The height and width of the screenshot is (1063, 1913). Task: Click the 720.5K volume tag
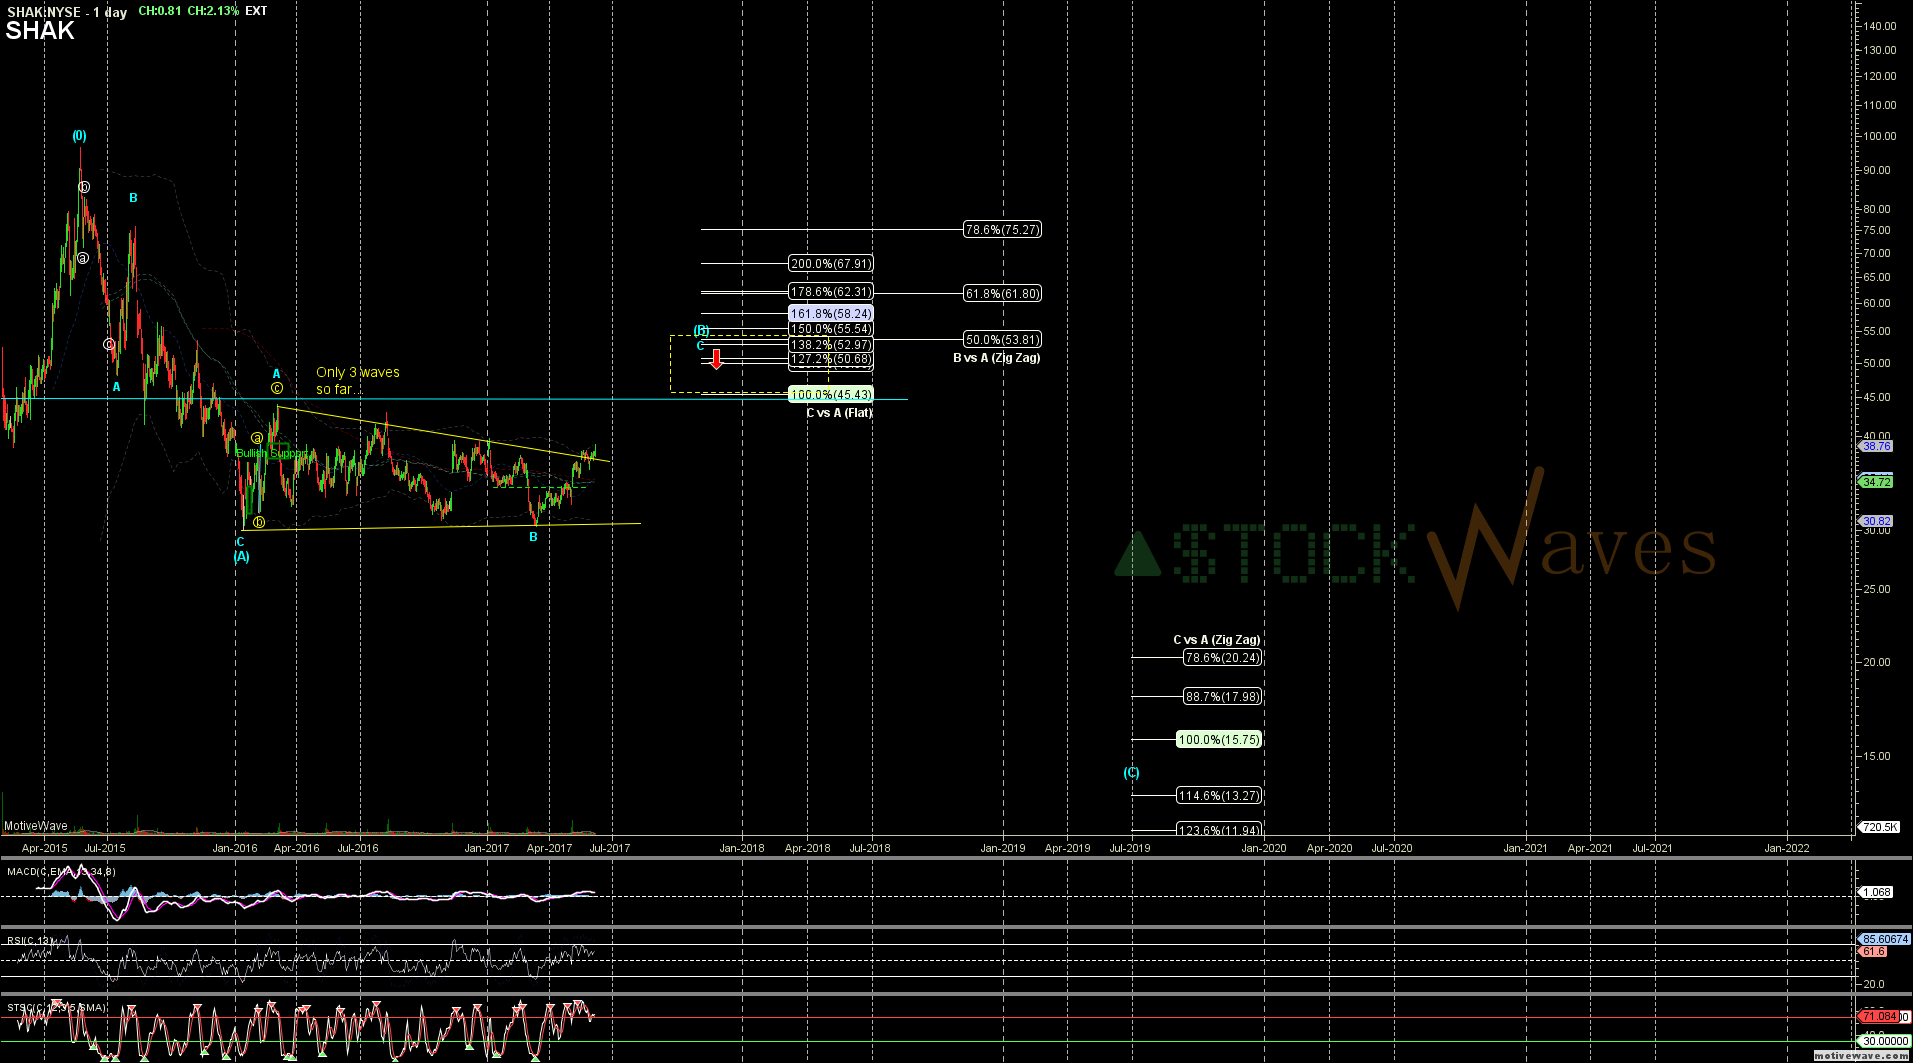click(1878, 827)
